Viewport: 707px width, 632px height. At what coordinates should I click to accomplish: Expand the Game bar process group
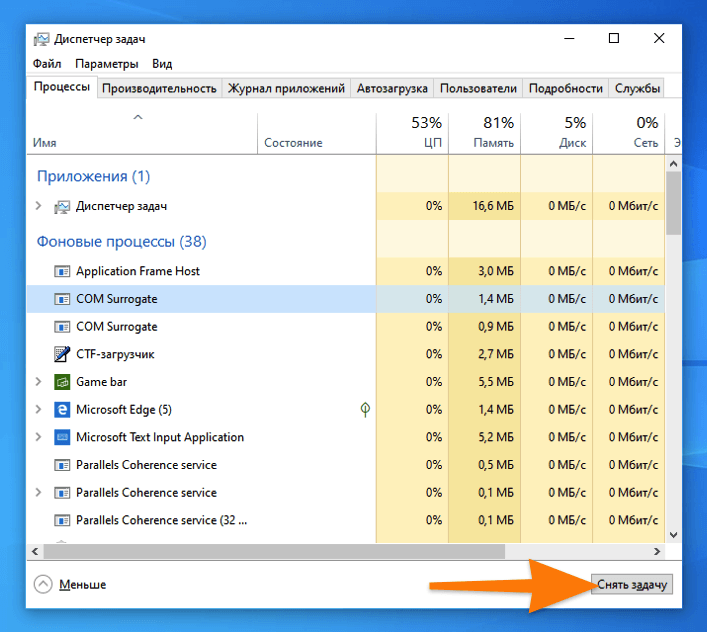38,382
